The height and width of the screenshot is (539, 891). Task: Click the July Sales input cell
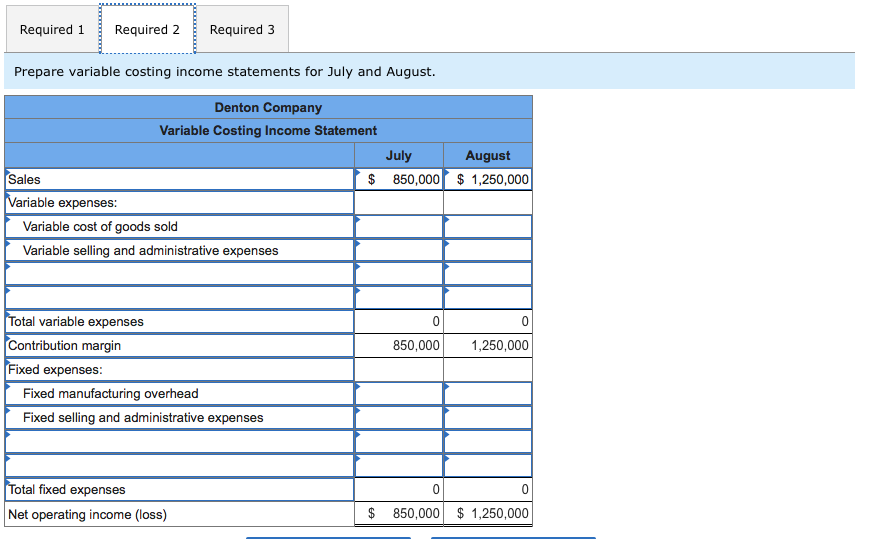(399, 179)
